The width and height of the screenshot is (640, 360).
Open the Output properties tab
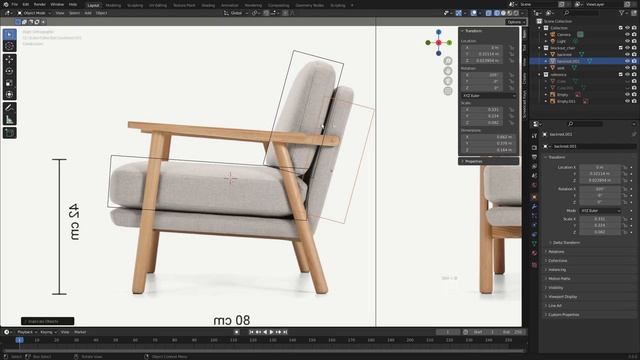[x=534, y=157]
